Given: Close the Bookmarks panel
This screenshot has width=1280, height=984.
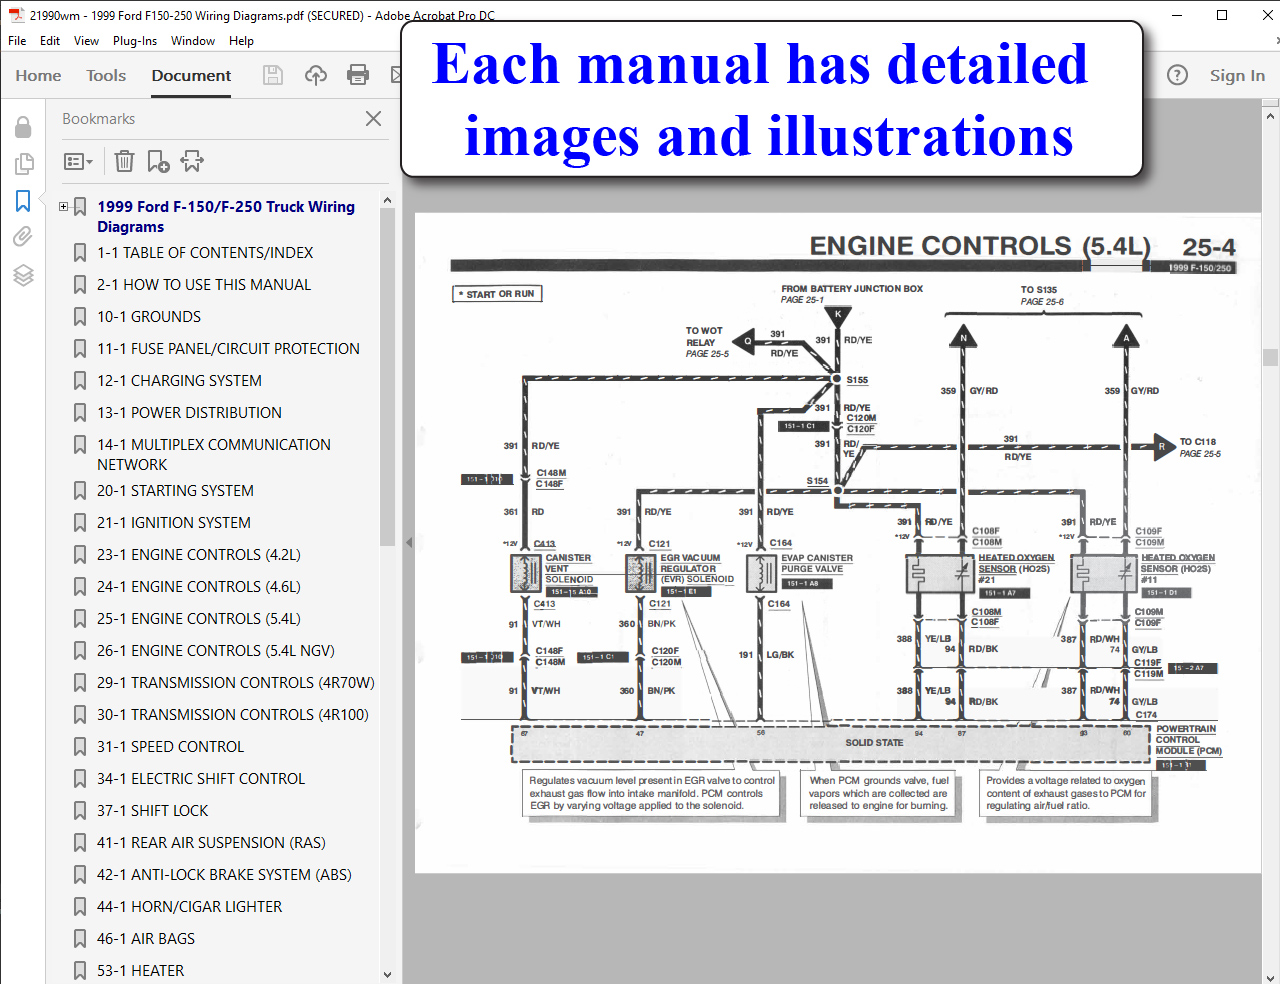Looking at the screenshot, I should point(374,118).
